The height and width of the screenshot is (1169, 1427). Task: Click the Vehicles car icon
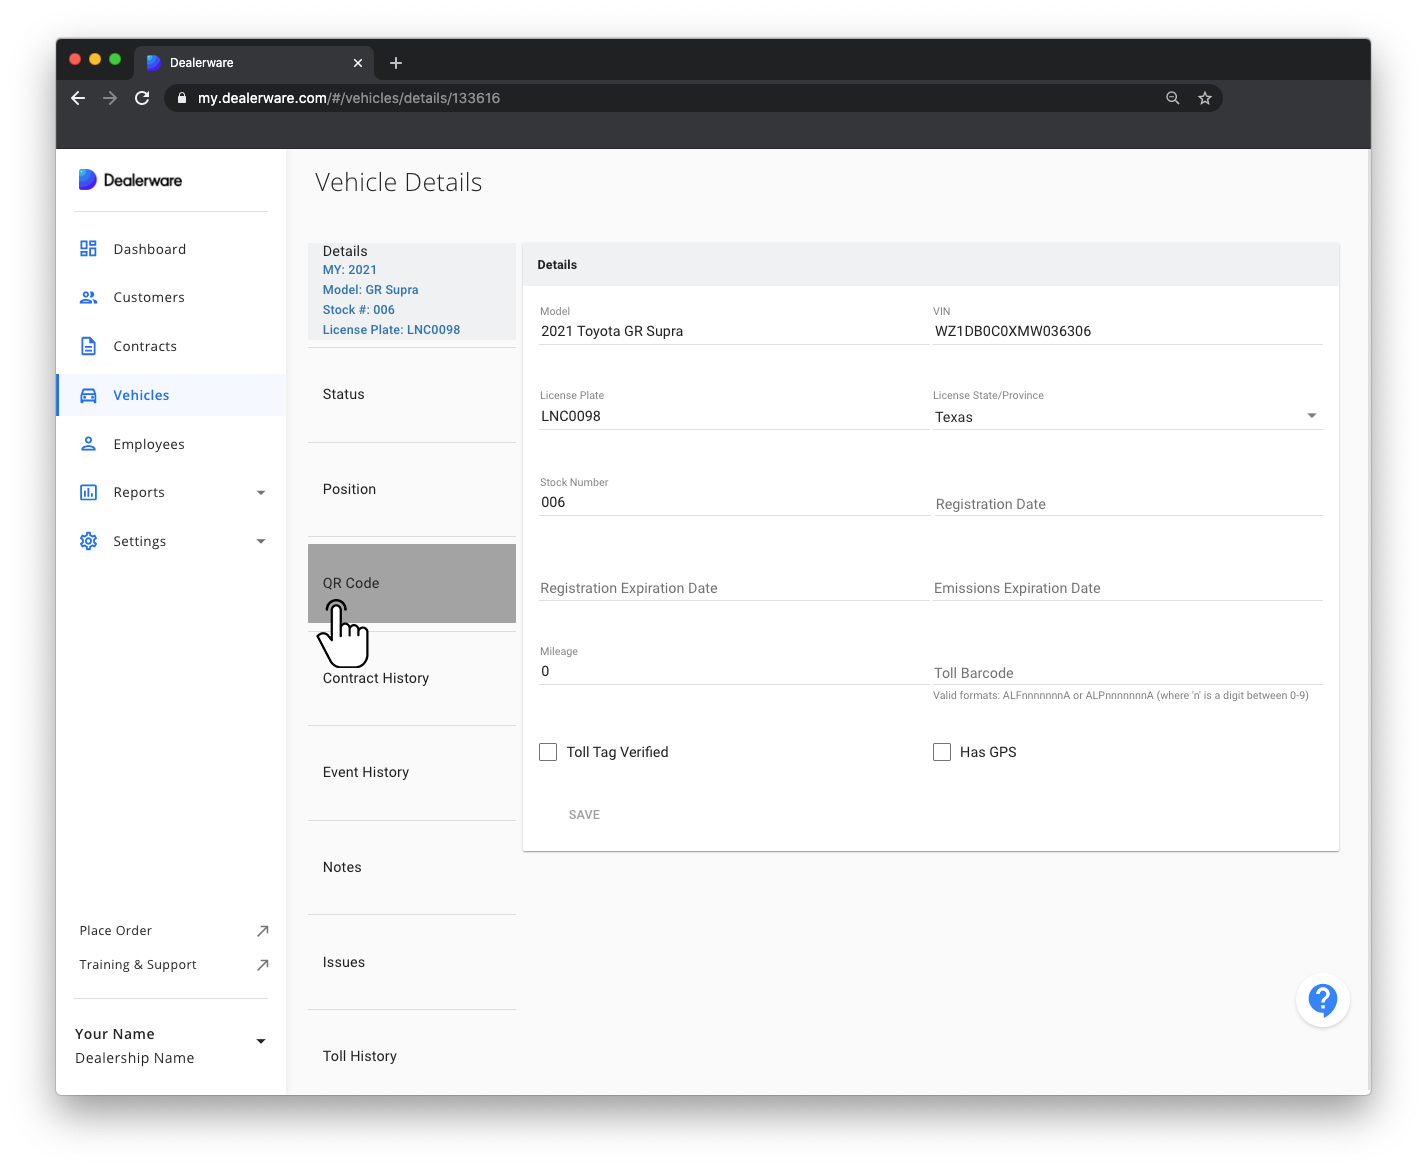[x=89, y=395]
